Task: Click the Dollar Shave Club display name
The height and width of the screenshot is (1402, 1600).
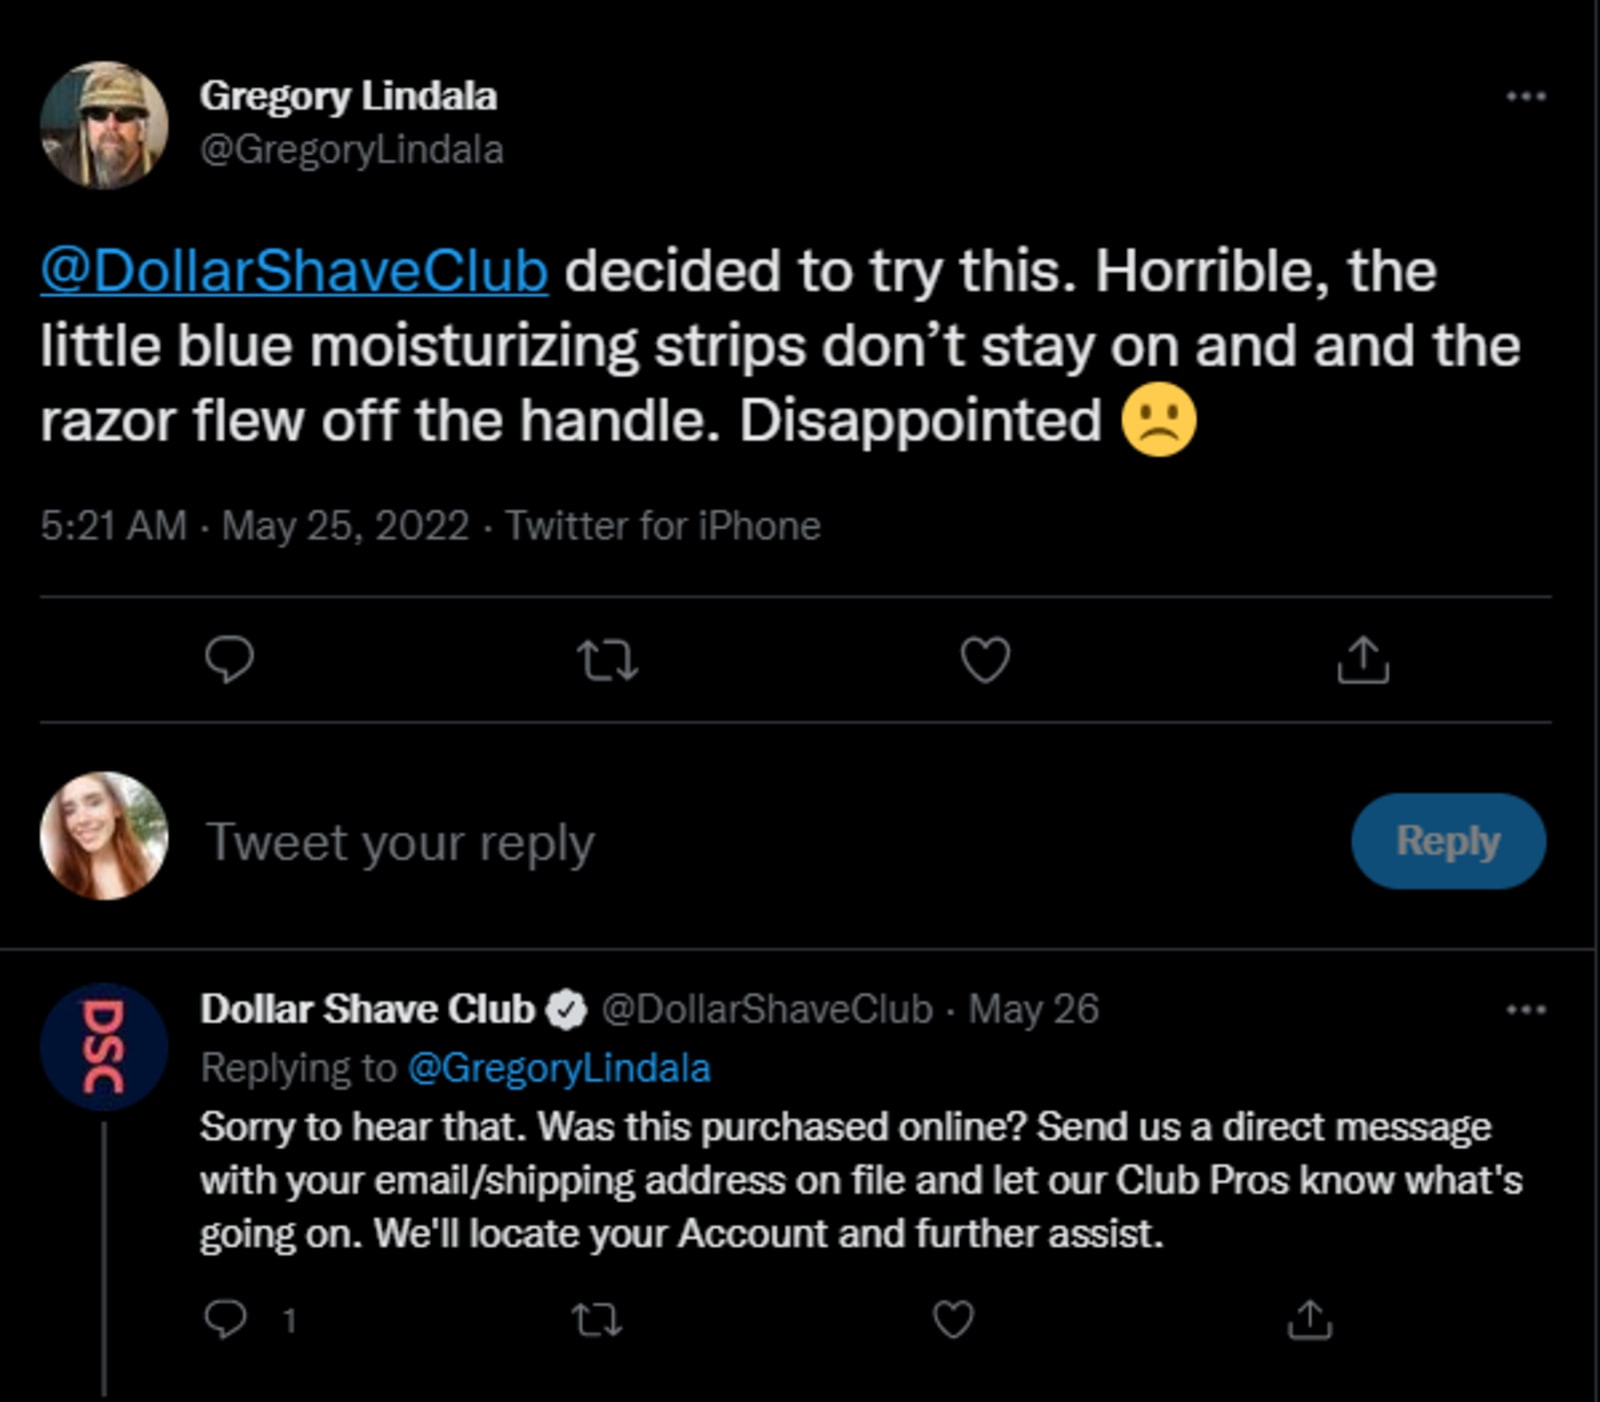Action: 367,1010
